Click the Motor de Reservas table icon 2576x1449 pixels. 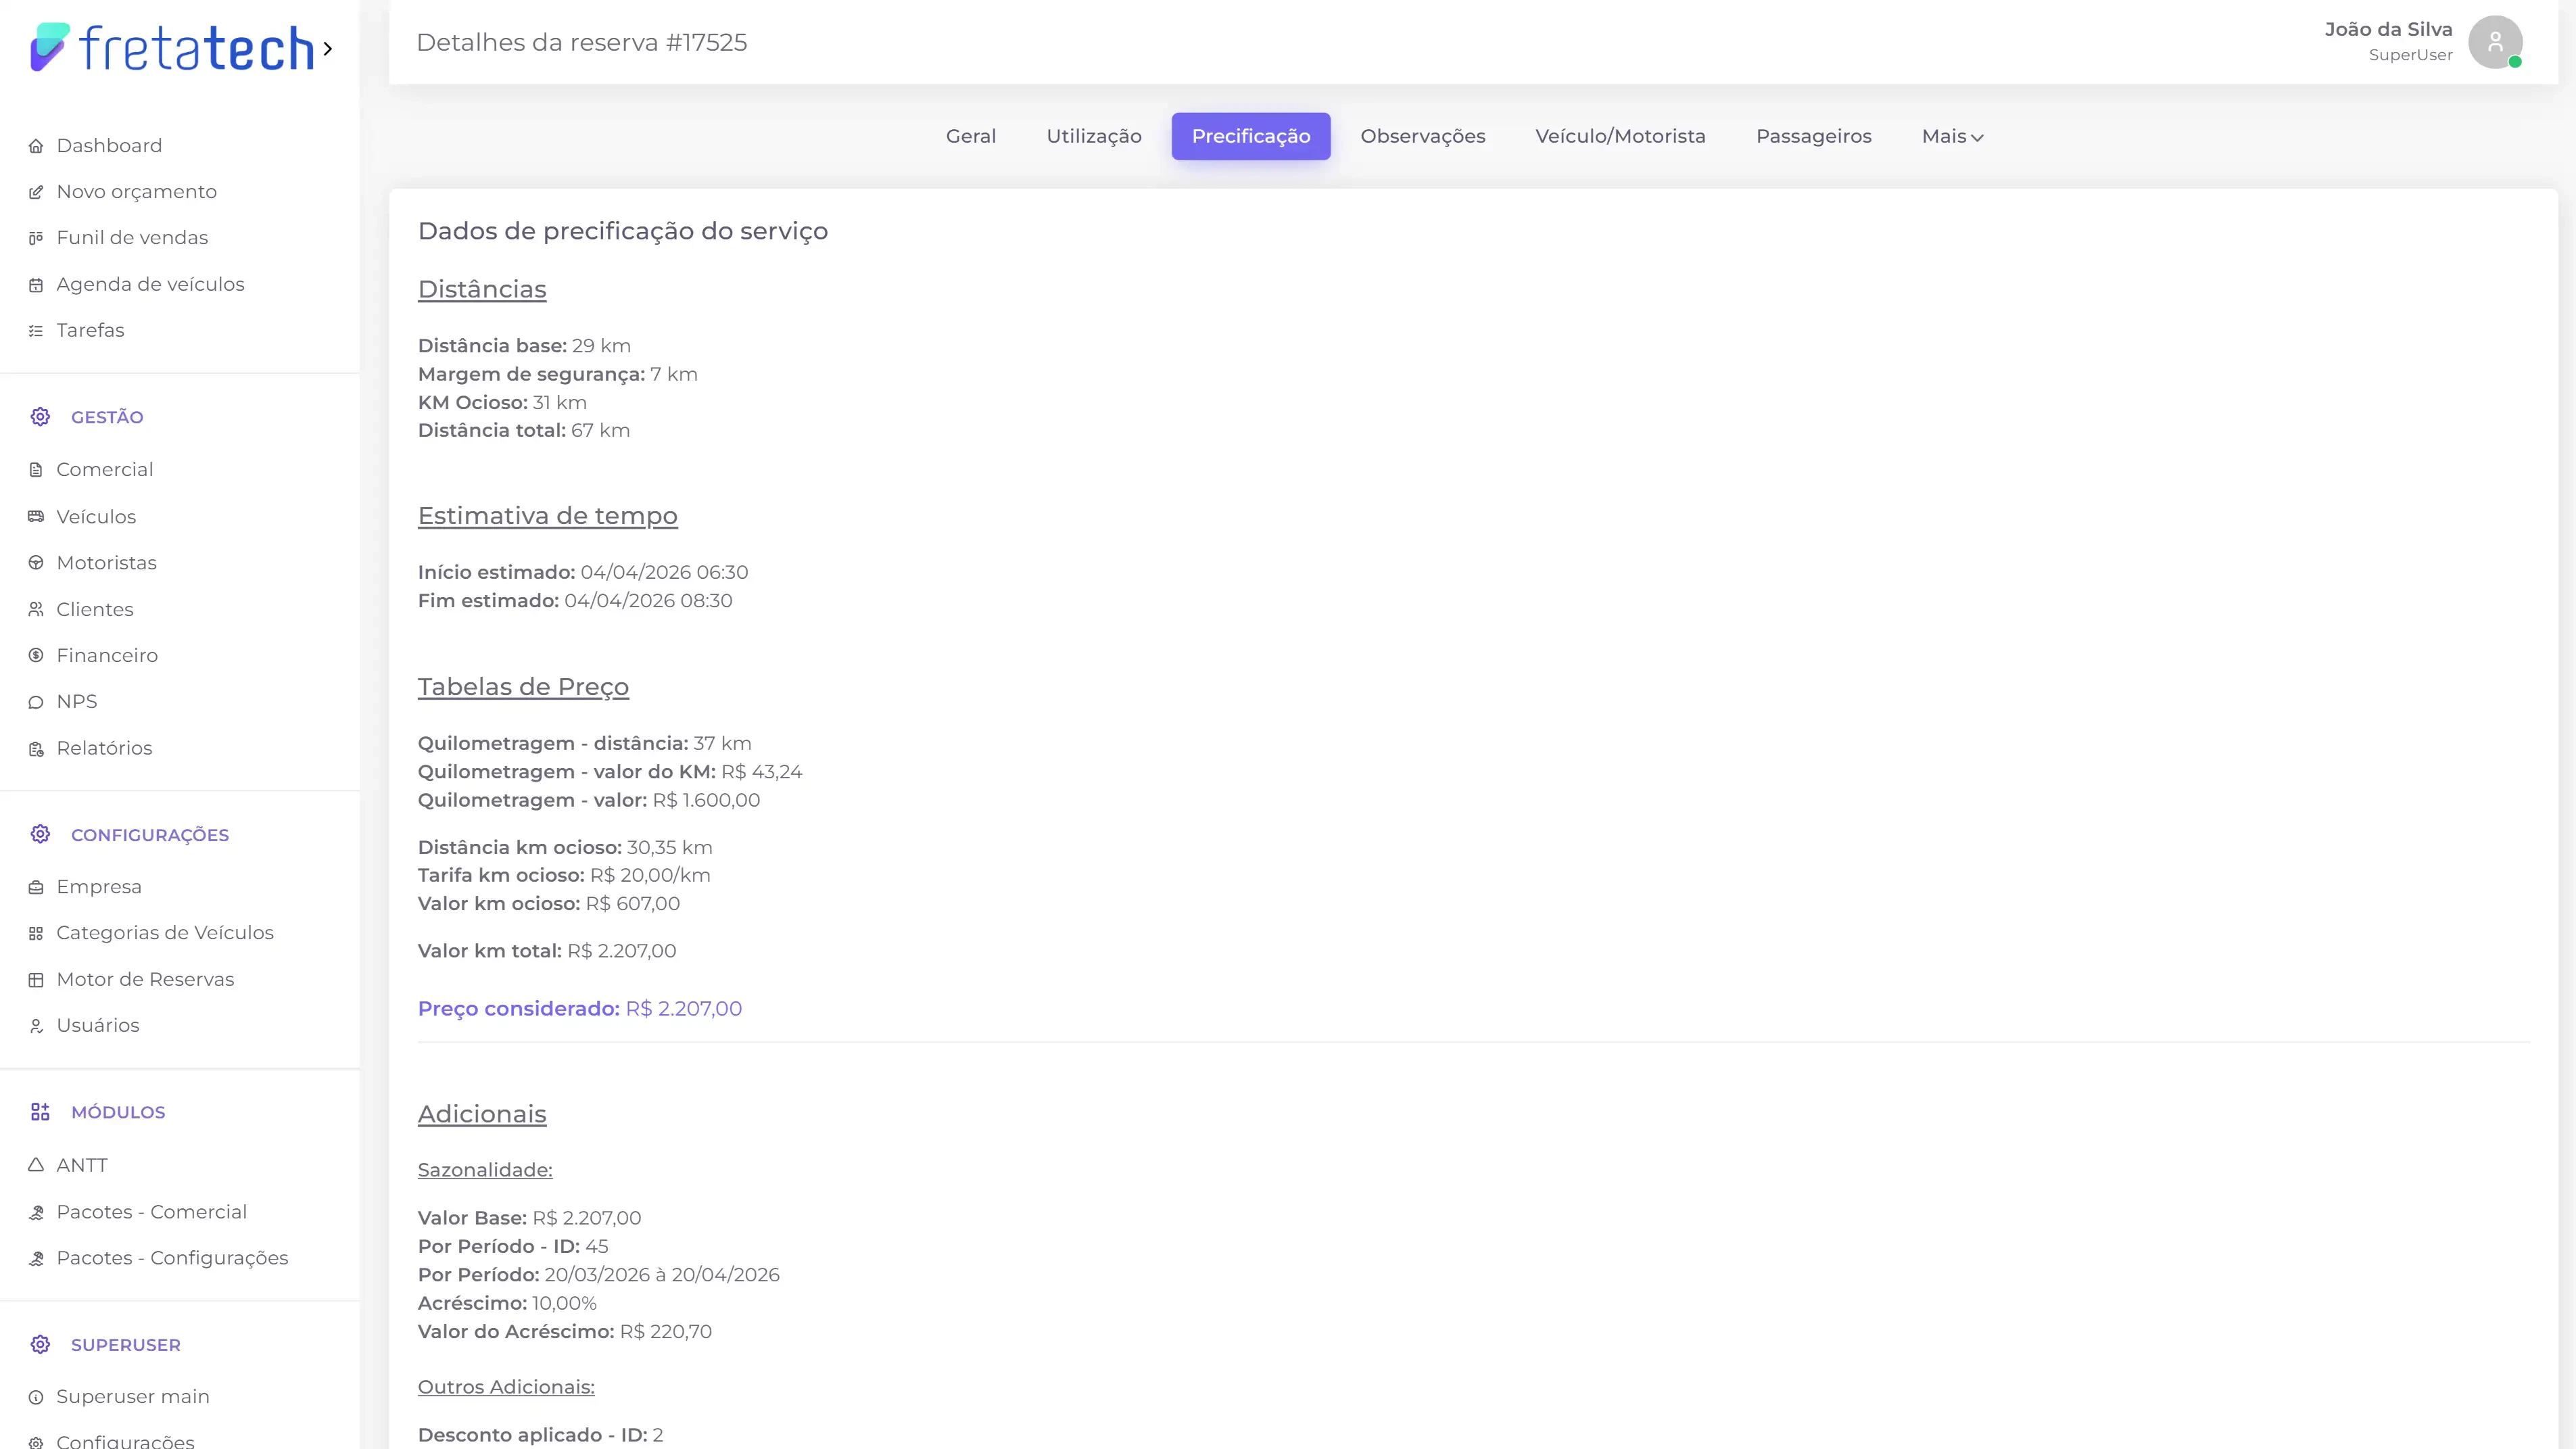coord(36,980)
